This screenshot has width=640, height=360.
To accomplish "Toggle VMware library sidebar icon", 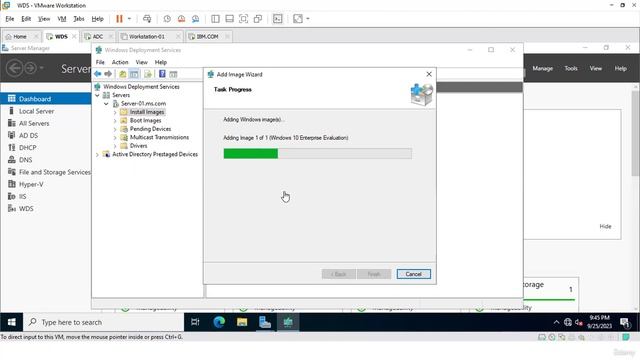I will [x=215, y=19].
